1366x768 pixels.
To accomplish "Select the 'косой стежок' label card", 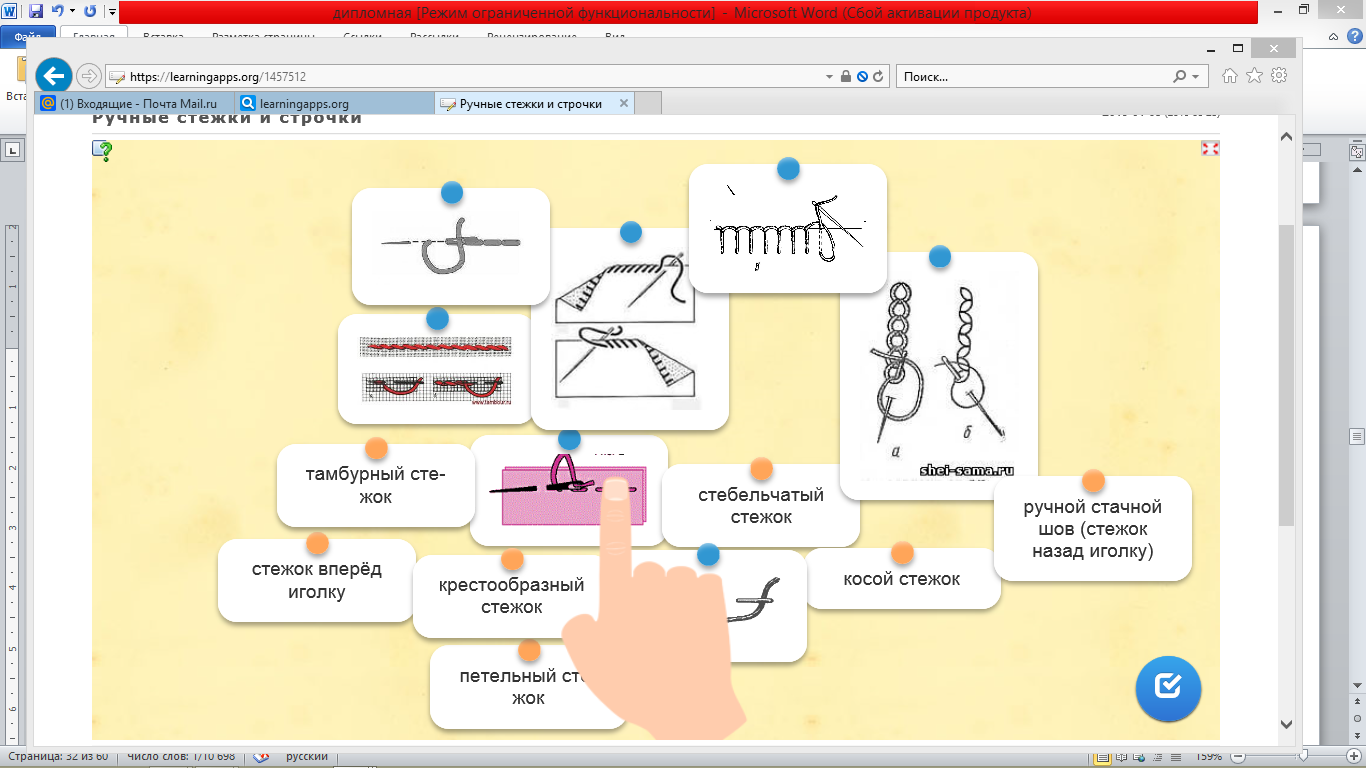I will (901, 579).
